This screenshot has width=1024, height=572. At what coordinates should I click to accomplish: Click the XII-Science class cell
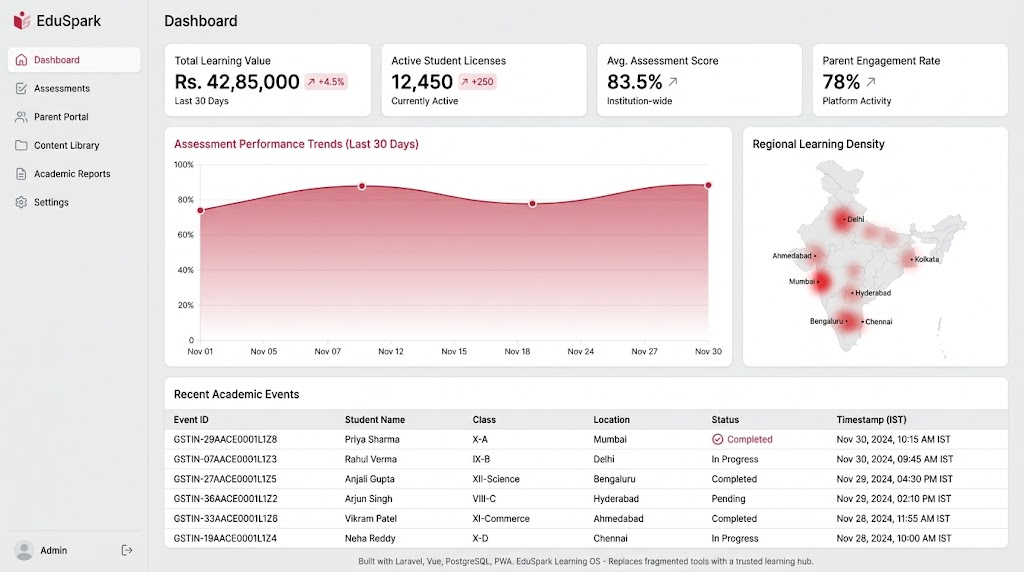point(496,479)
